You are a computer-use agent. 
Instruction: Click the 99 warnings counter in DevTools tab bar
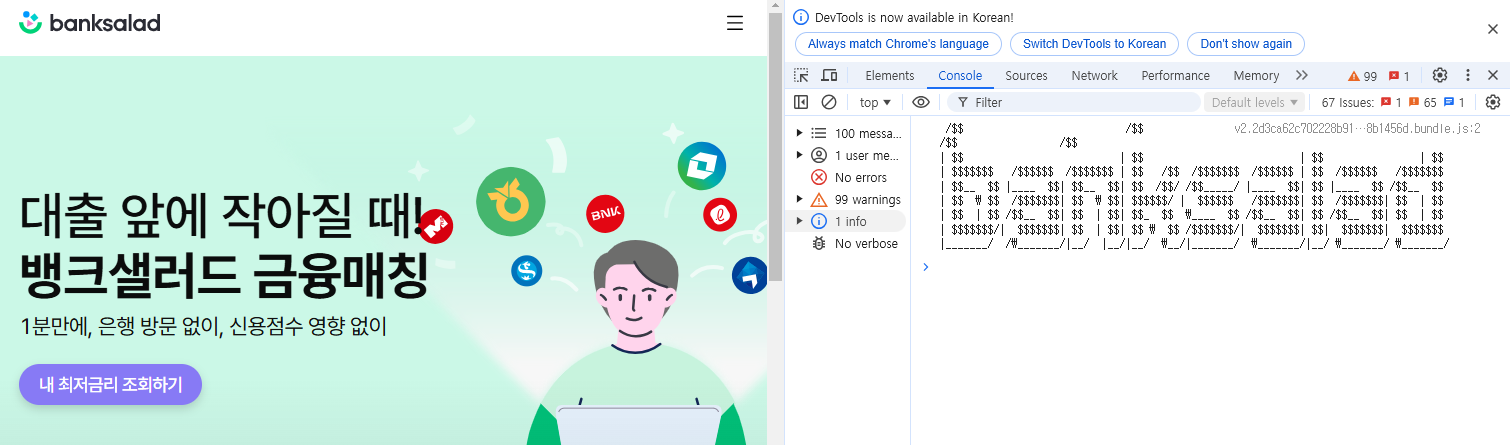[1362, 76]
